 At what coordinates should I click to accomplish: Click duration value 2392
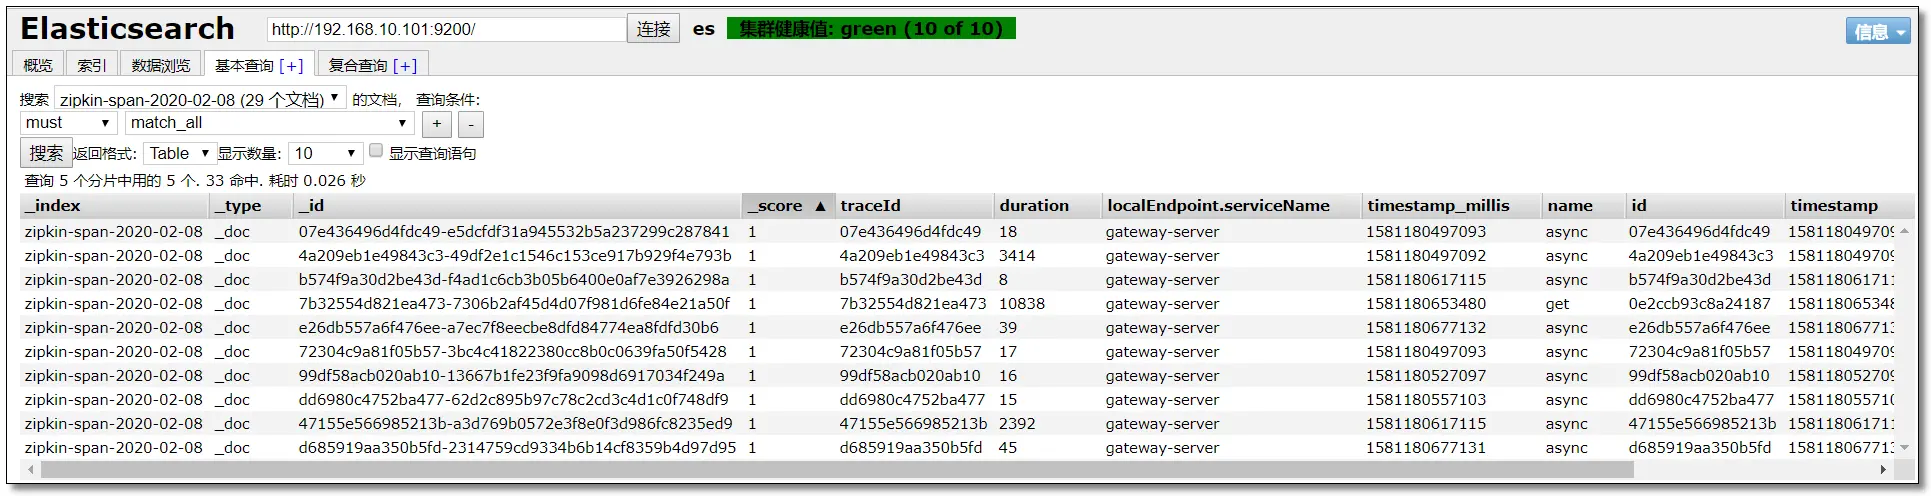tap(1017, 423)
